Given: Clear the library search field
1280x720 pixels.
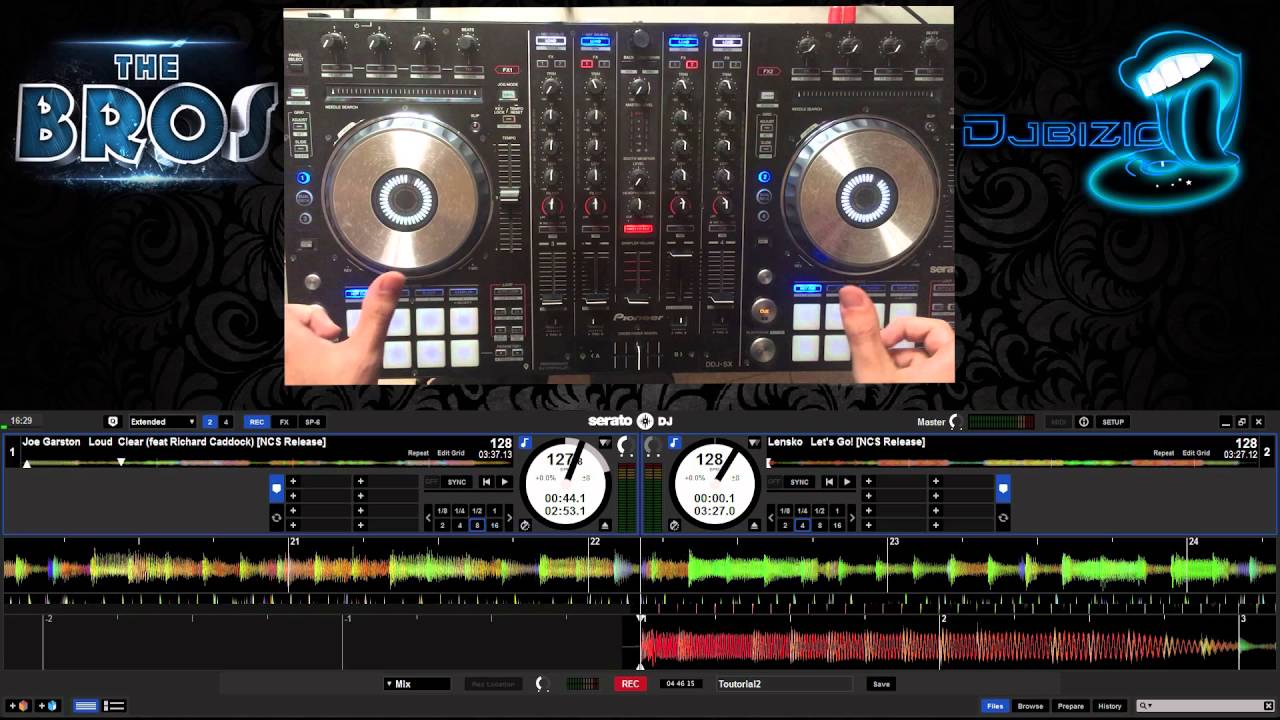Looking at the screenshot, I should tap(1270, 706).
